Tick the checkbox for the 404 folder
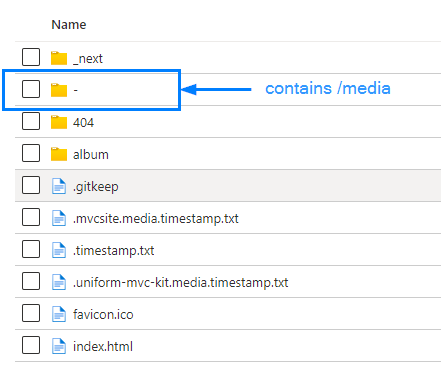The image size is (441, 390). 31,121
